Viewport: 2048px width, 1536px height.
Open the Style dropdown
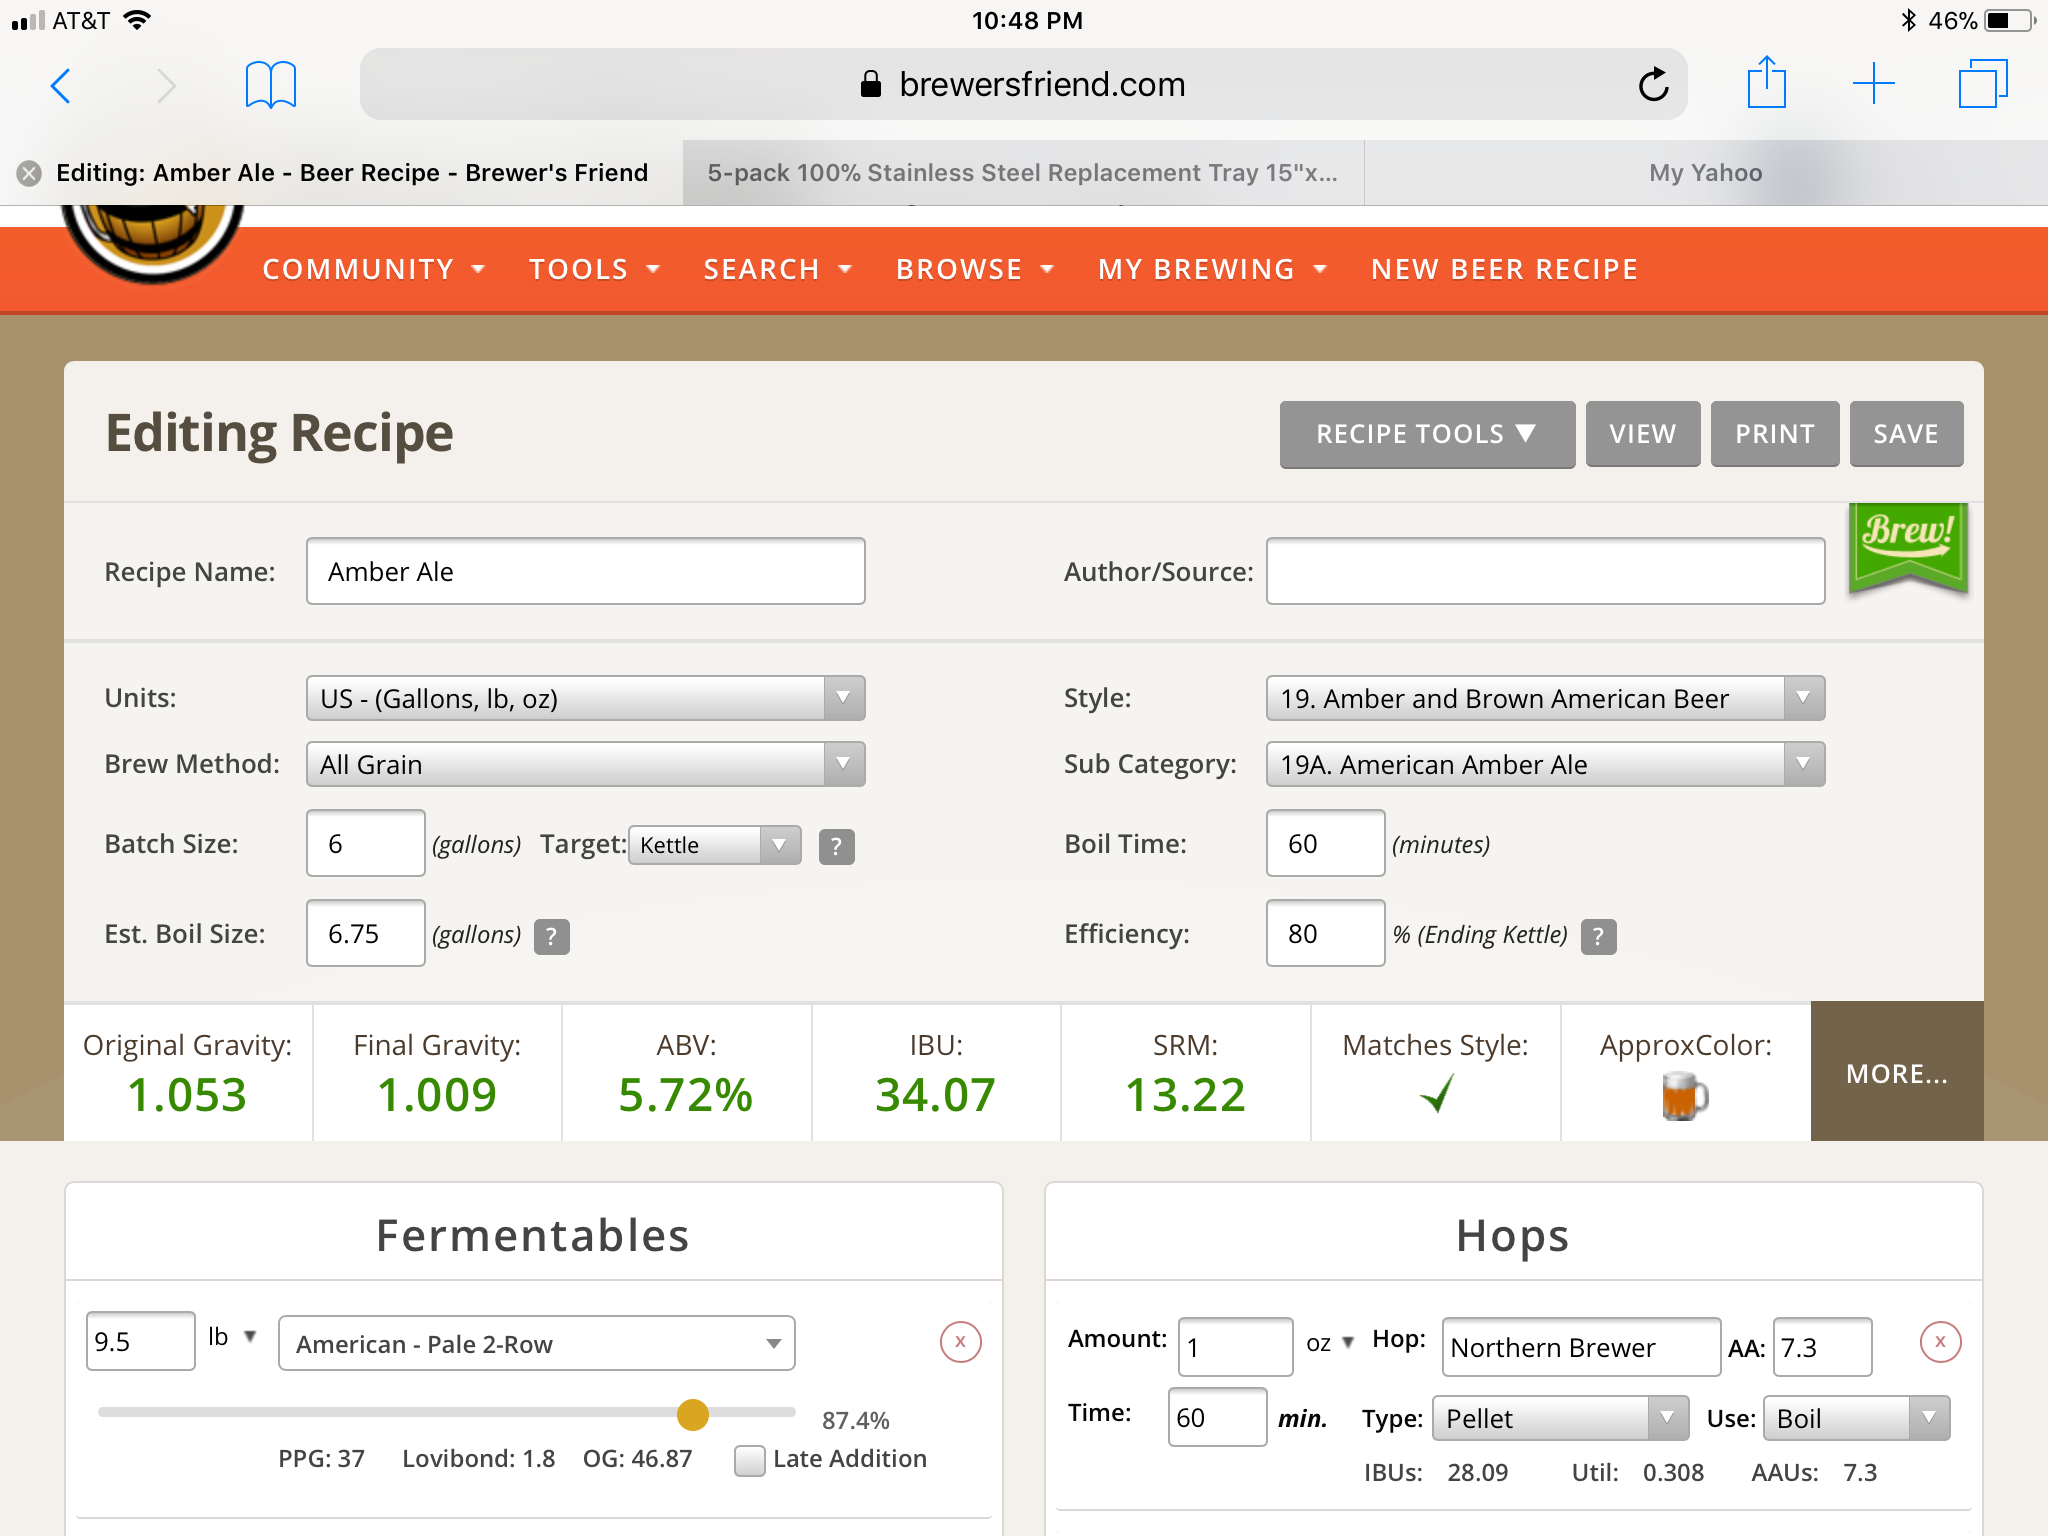click(x=1545, y=698)
